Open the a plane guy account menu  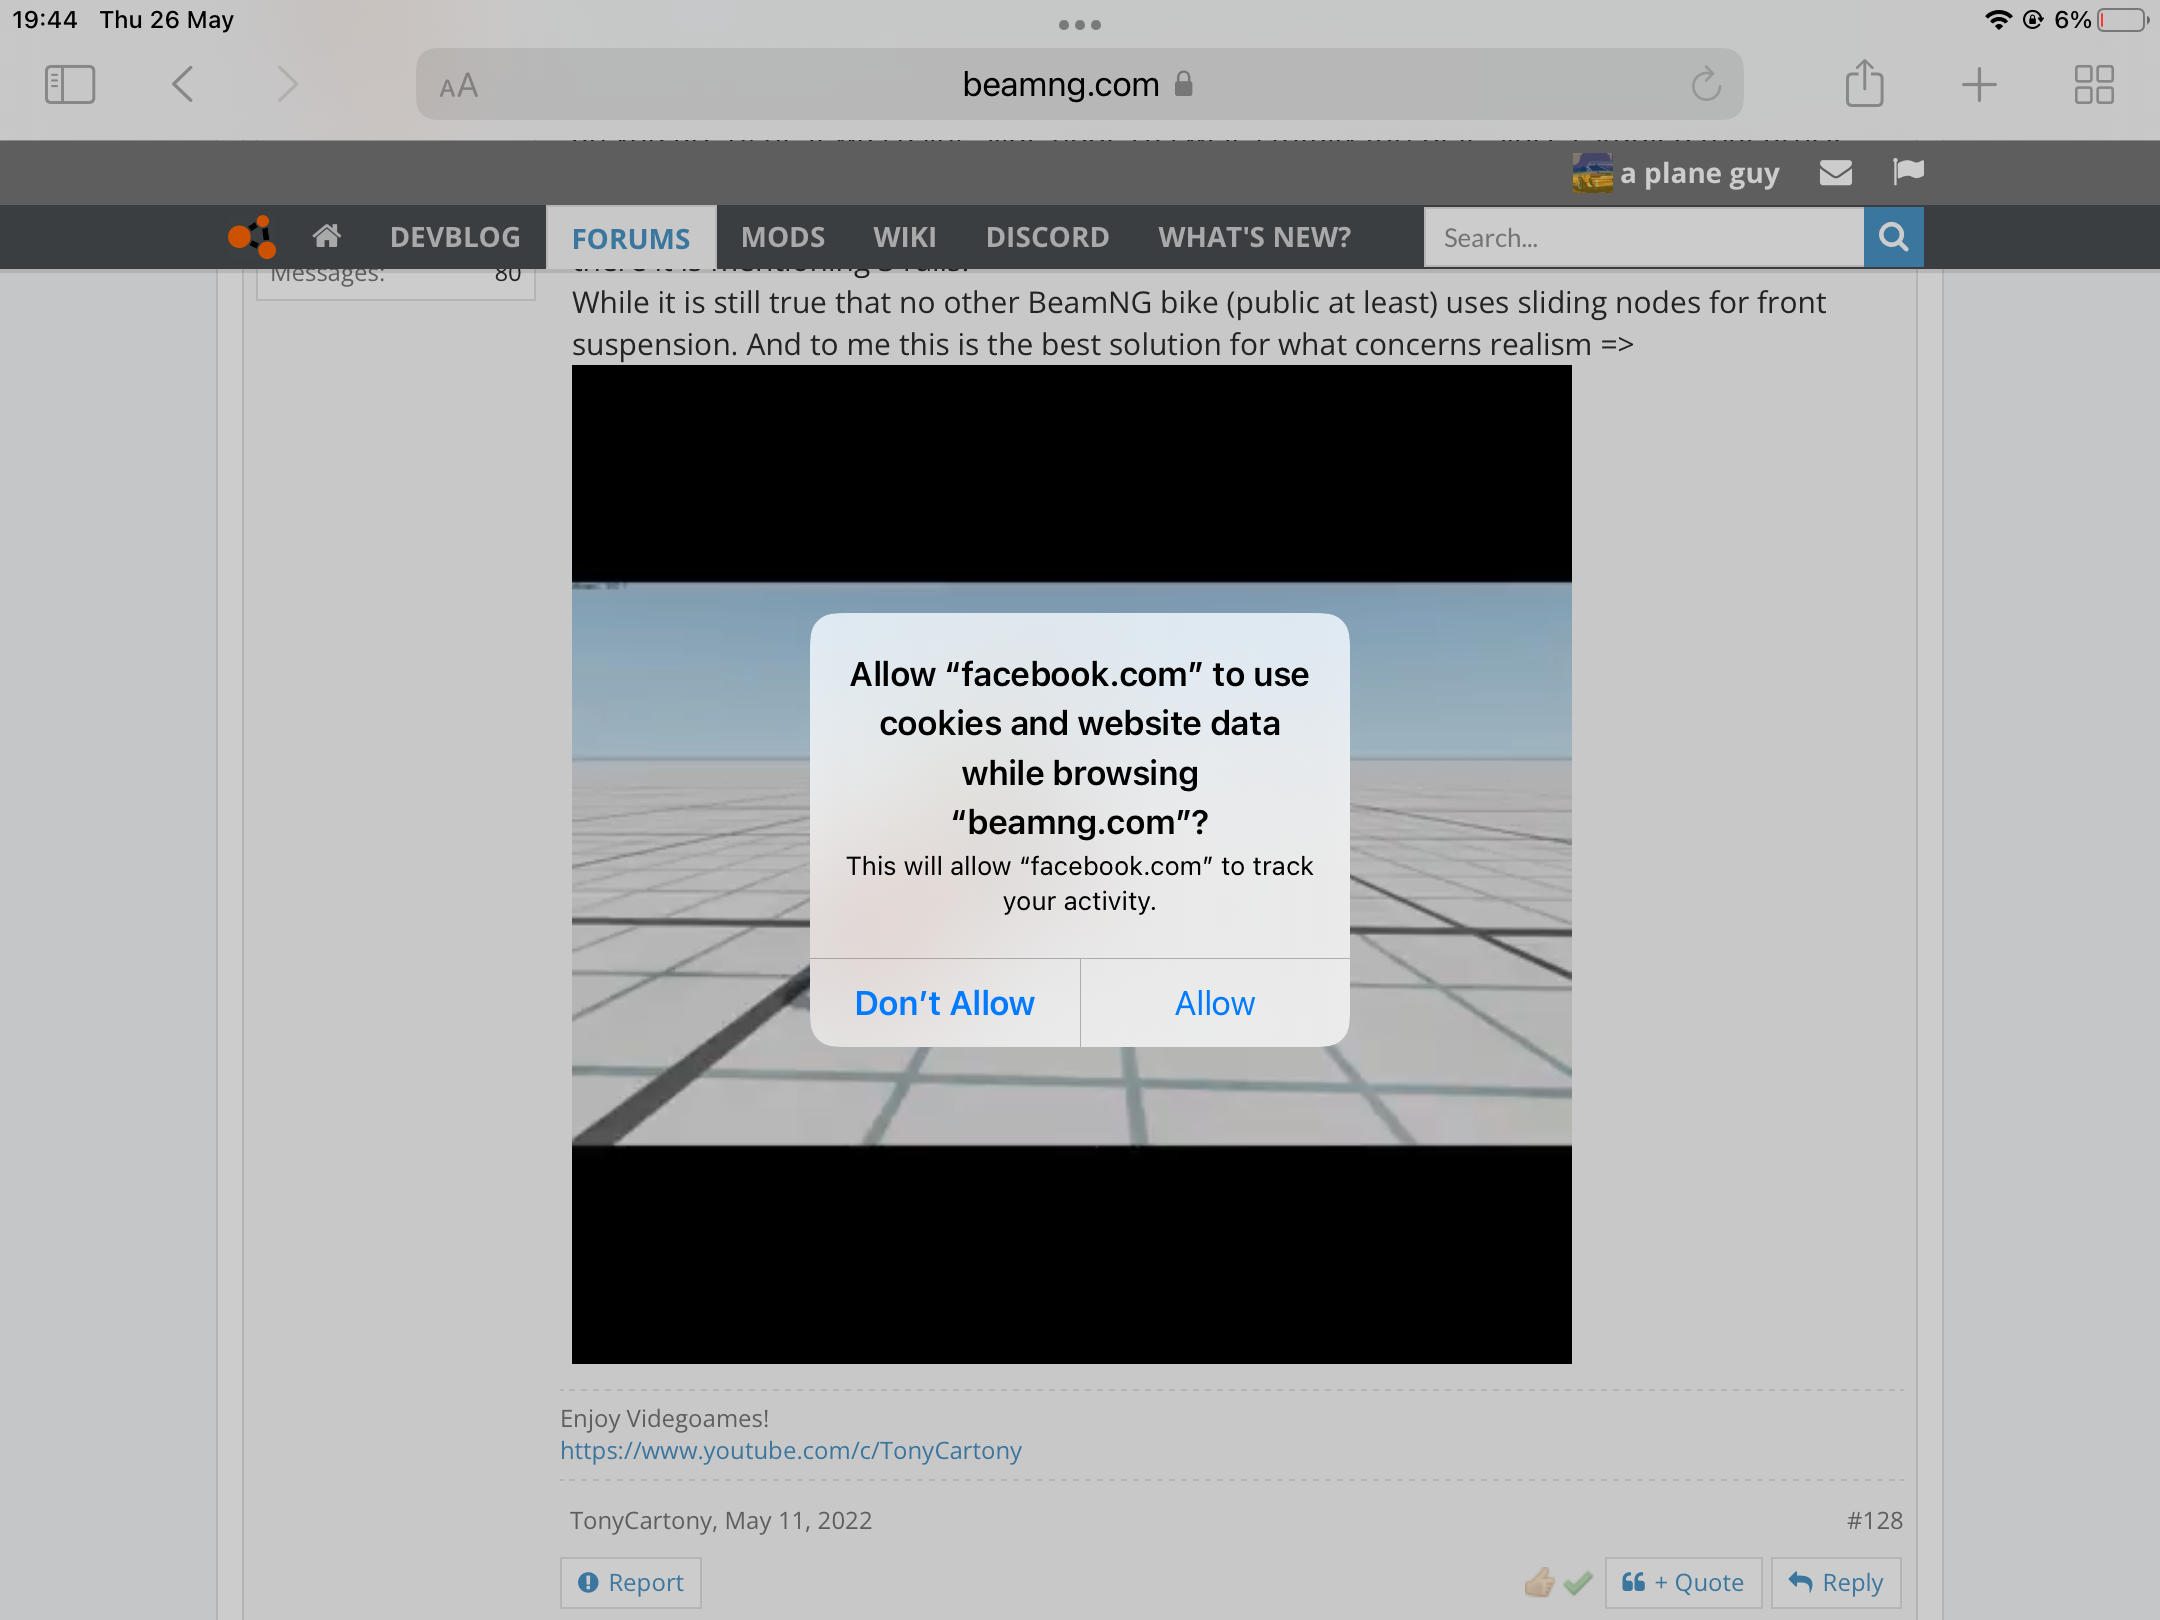pyautogui.click(x=1698, y=173)
